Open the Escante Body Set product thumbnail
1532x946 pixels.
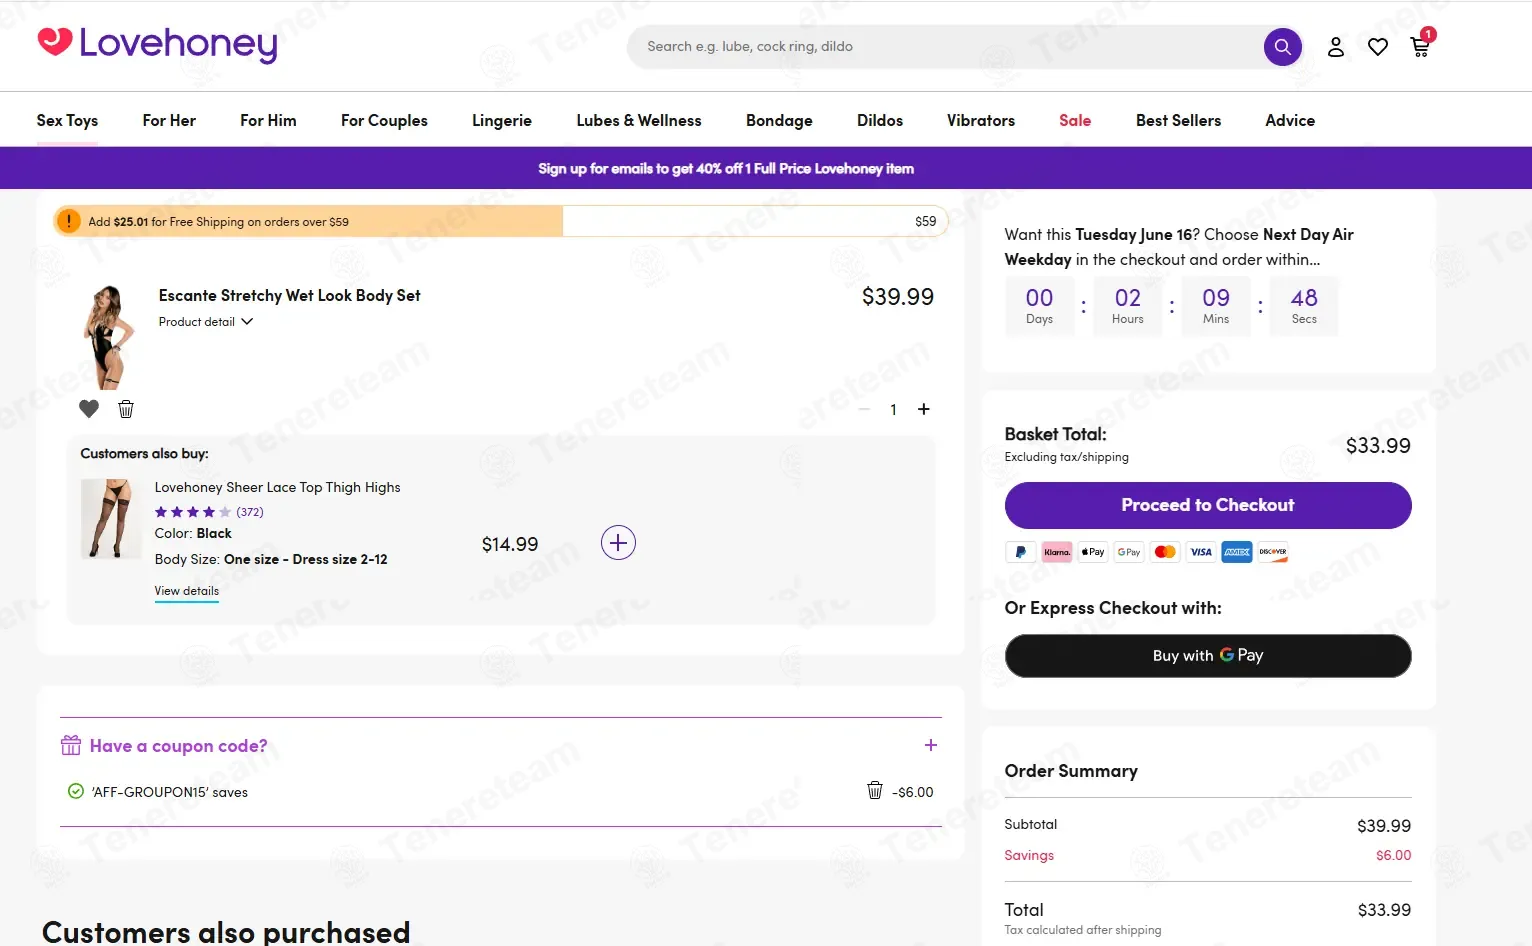pyautogui.click(x=108, y=337)
